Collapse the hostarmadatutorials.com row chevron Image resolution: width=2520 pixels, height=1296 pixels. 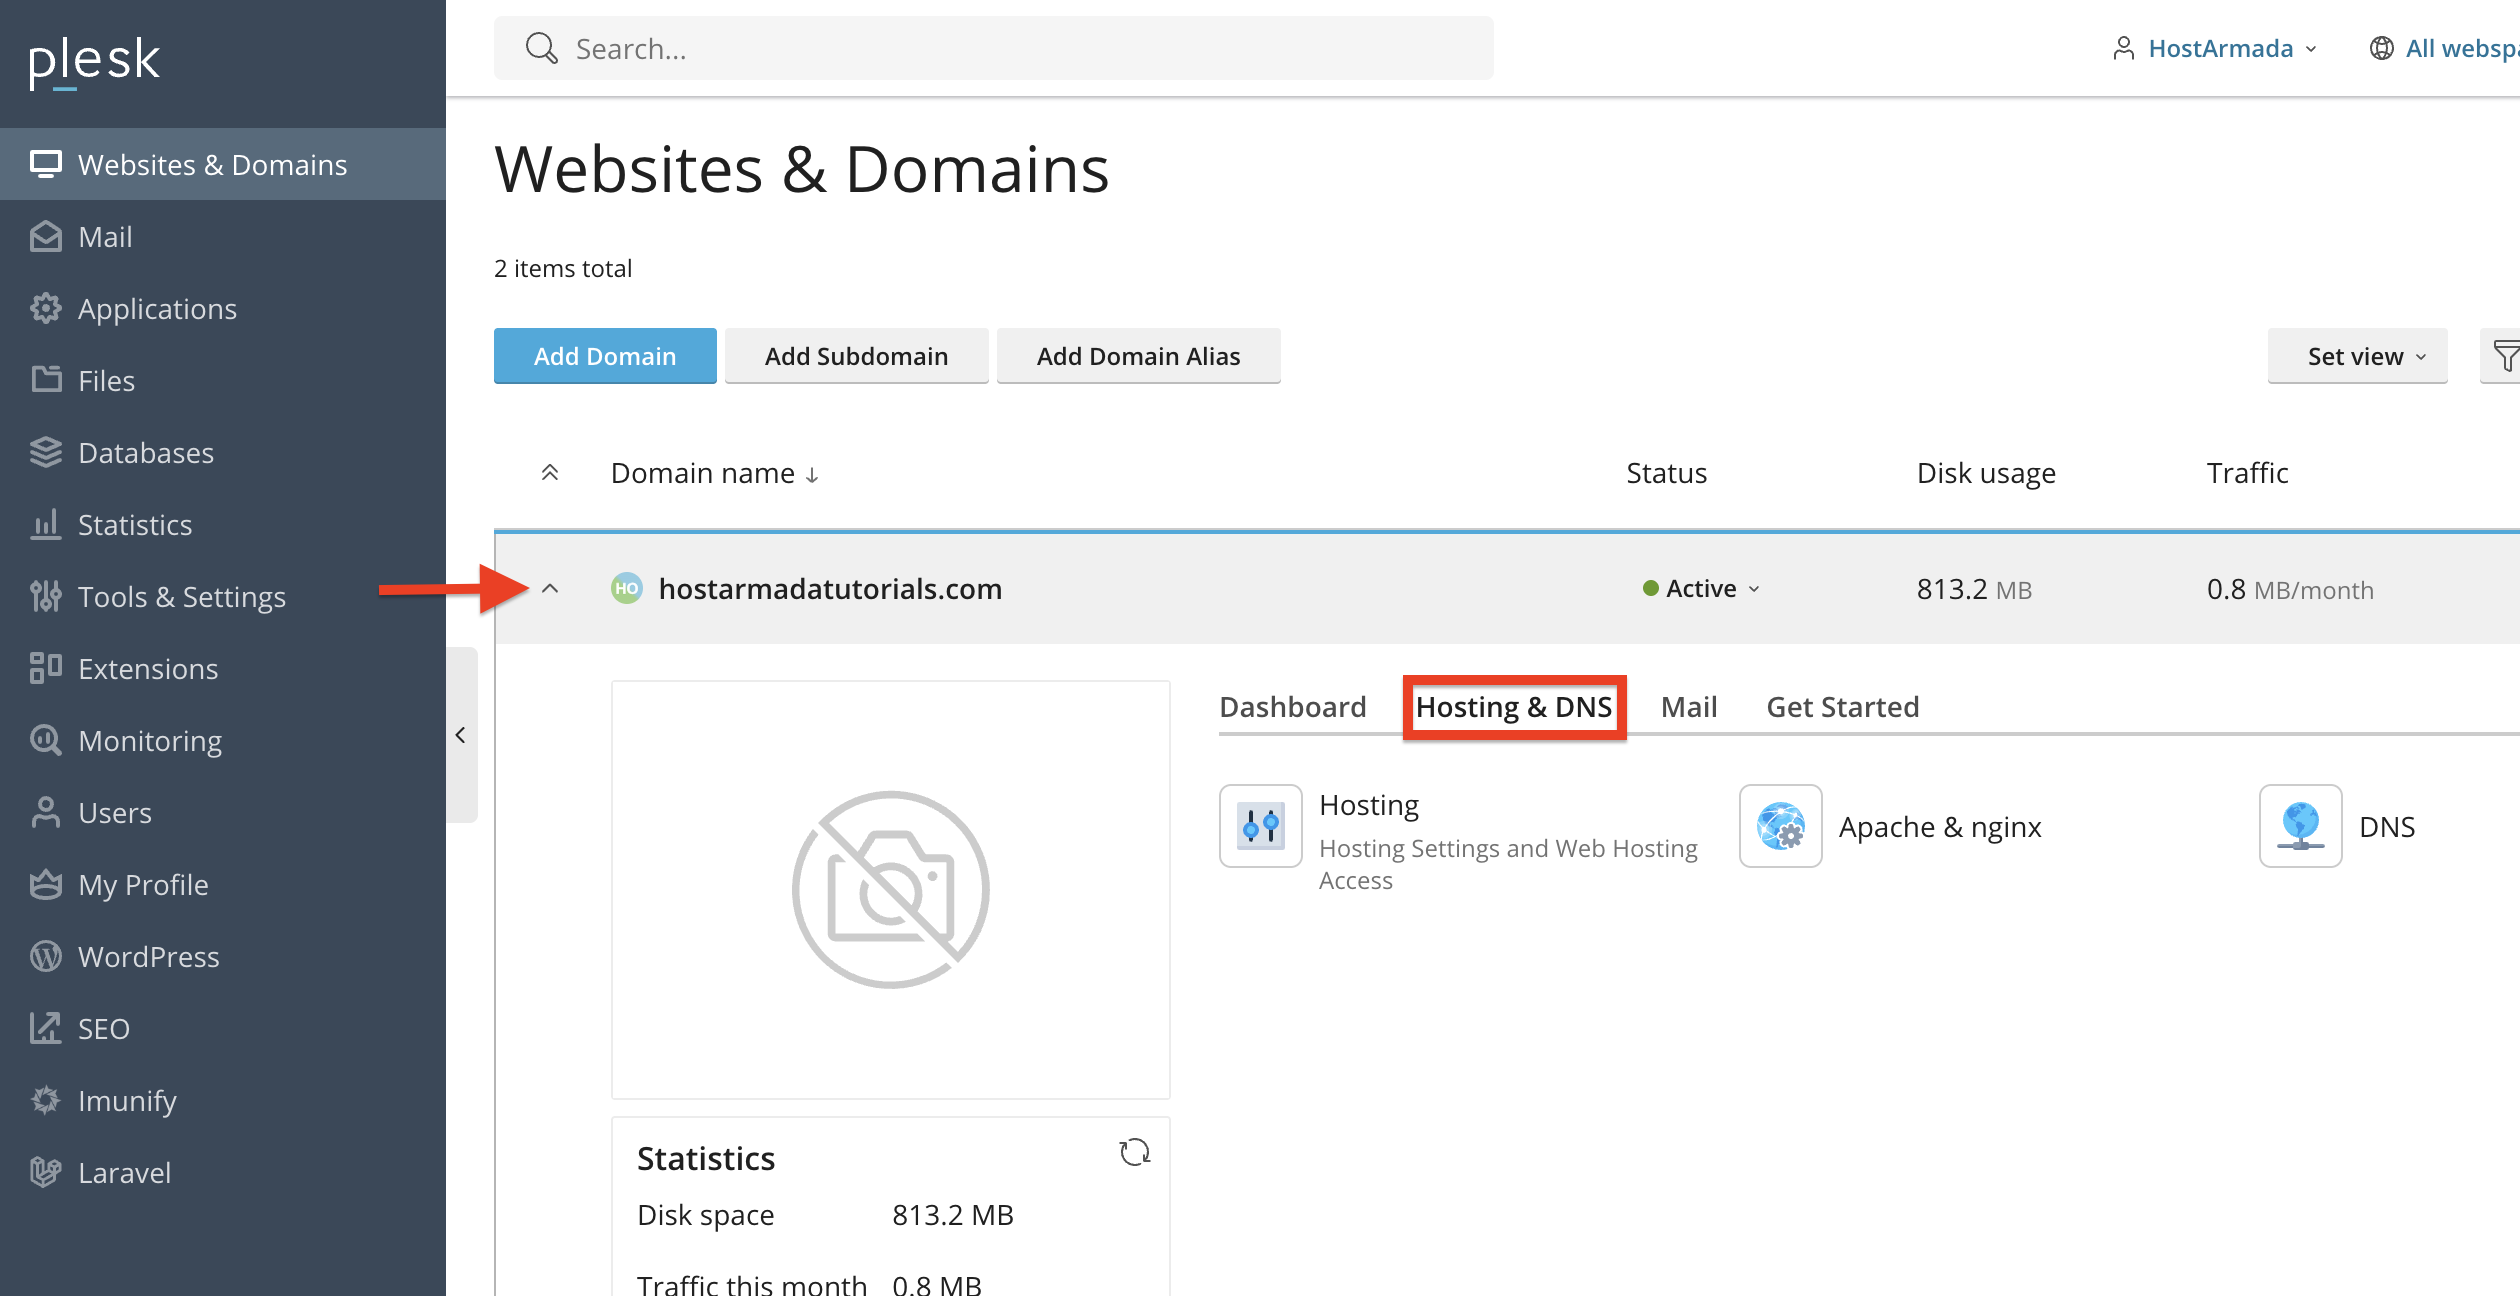pyautogui.click(x=550, y=589)
